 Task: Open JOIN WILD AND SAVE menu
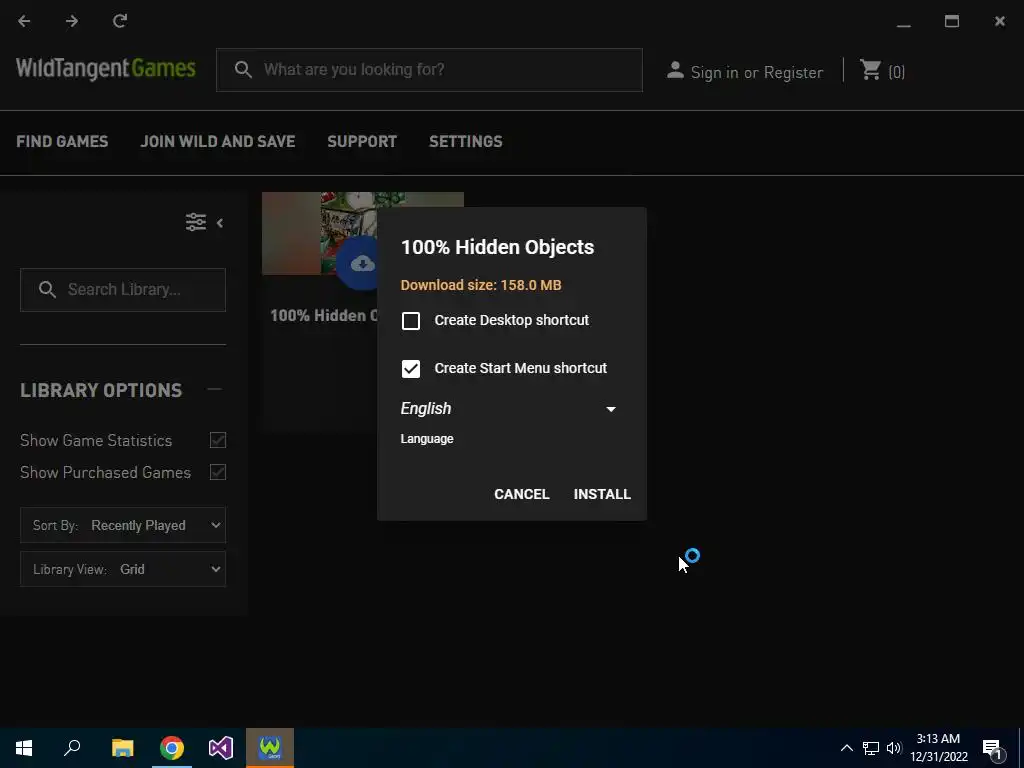[218, 142]
